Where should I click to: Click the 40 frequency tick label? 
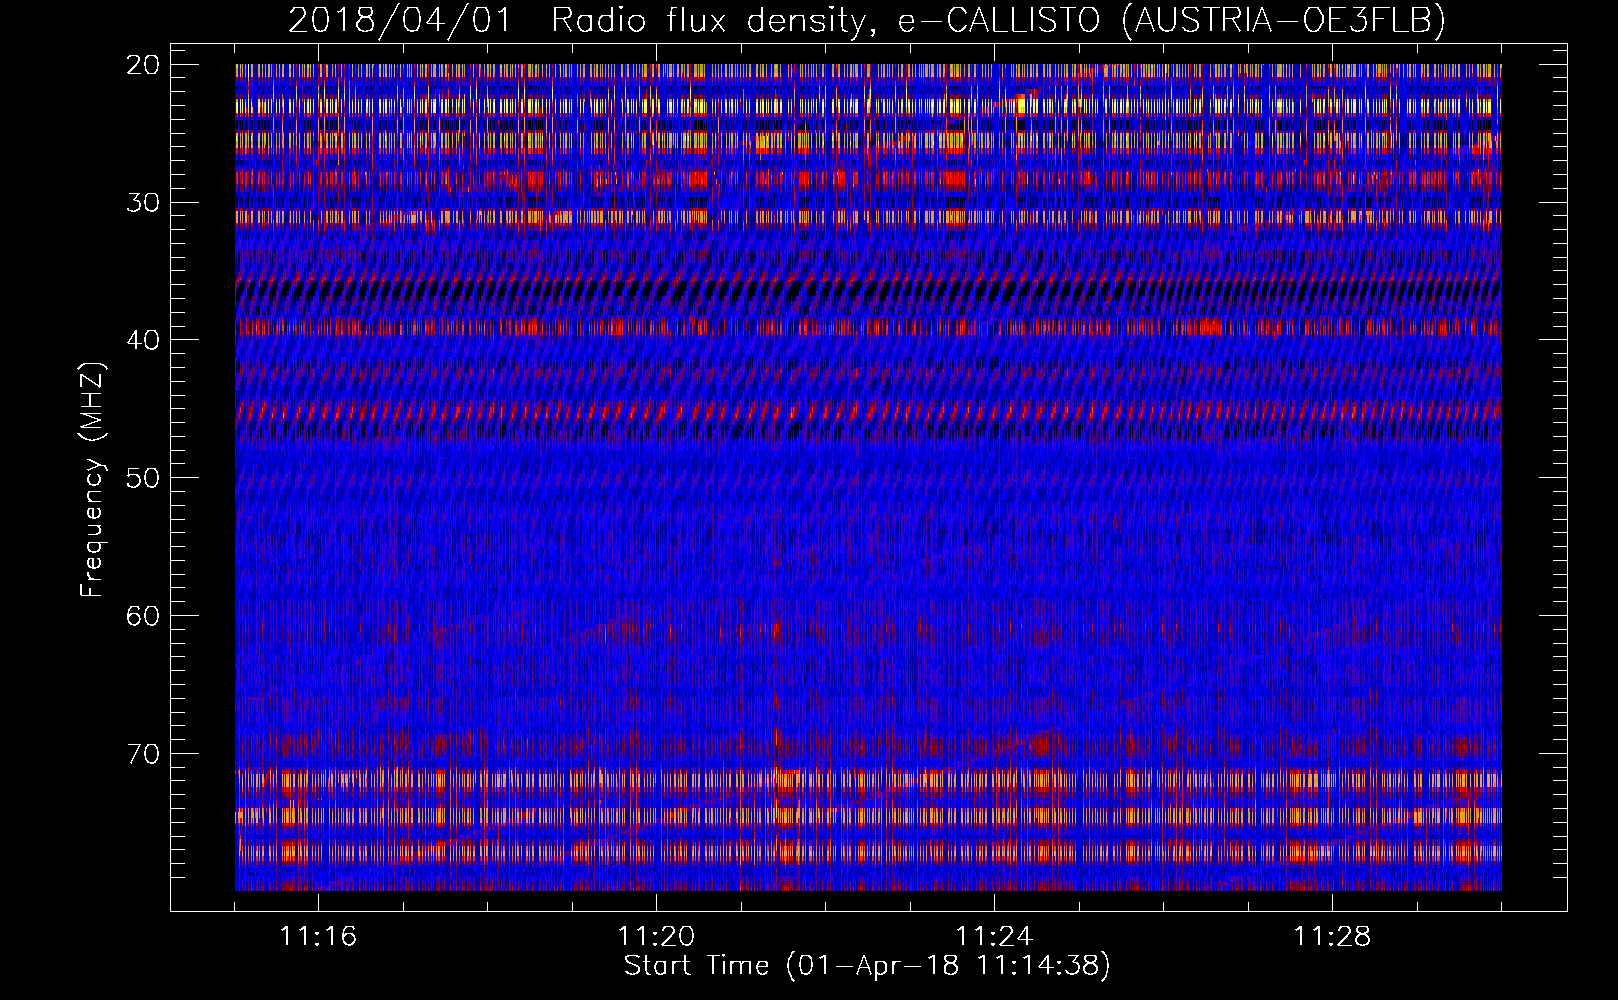[144, 340]
